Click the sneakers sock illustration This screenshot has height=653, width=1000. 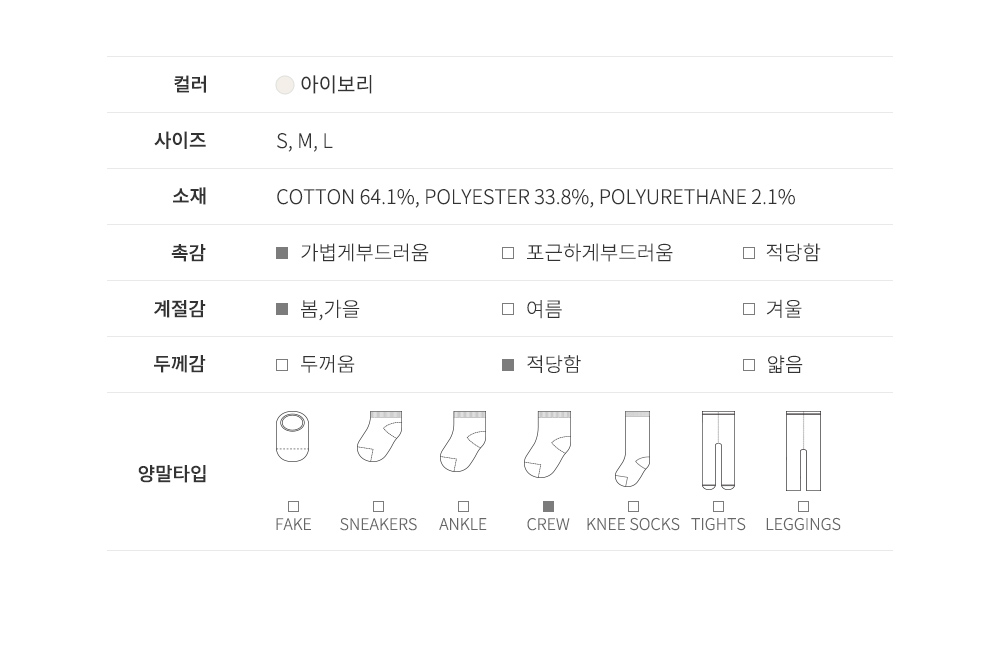[x=379, y=437]
